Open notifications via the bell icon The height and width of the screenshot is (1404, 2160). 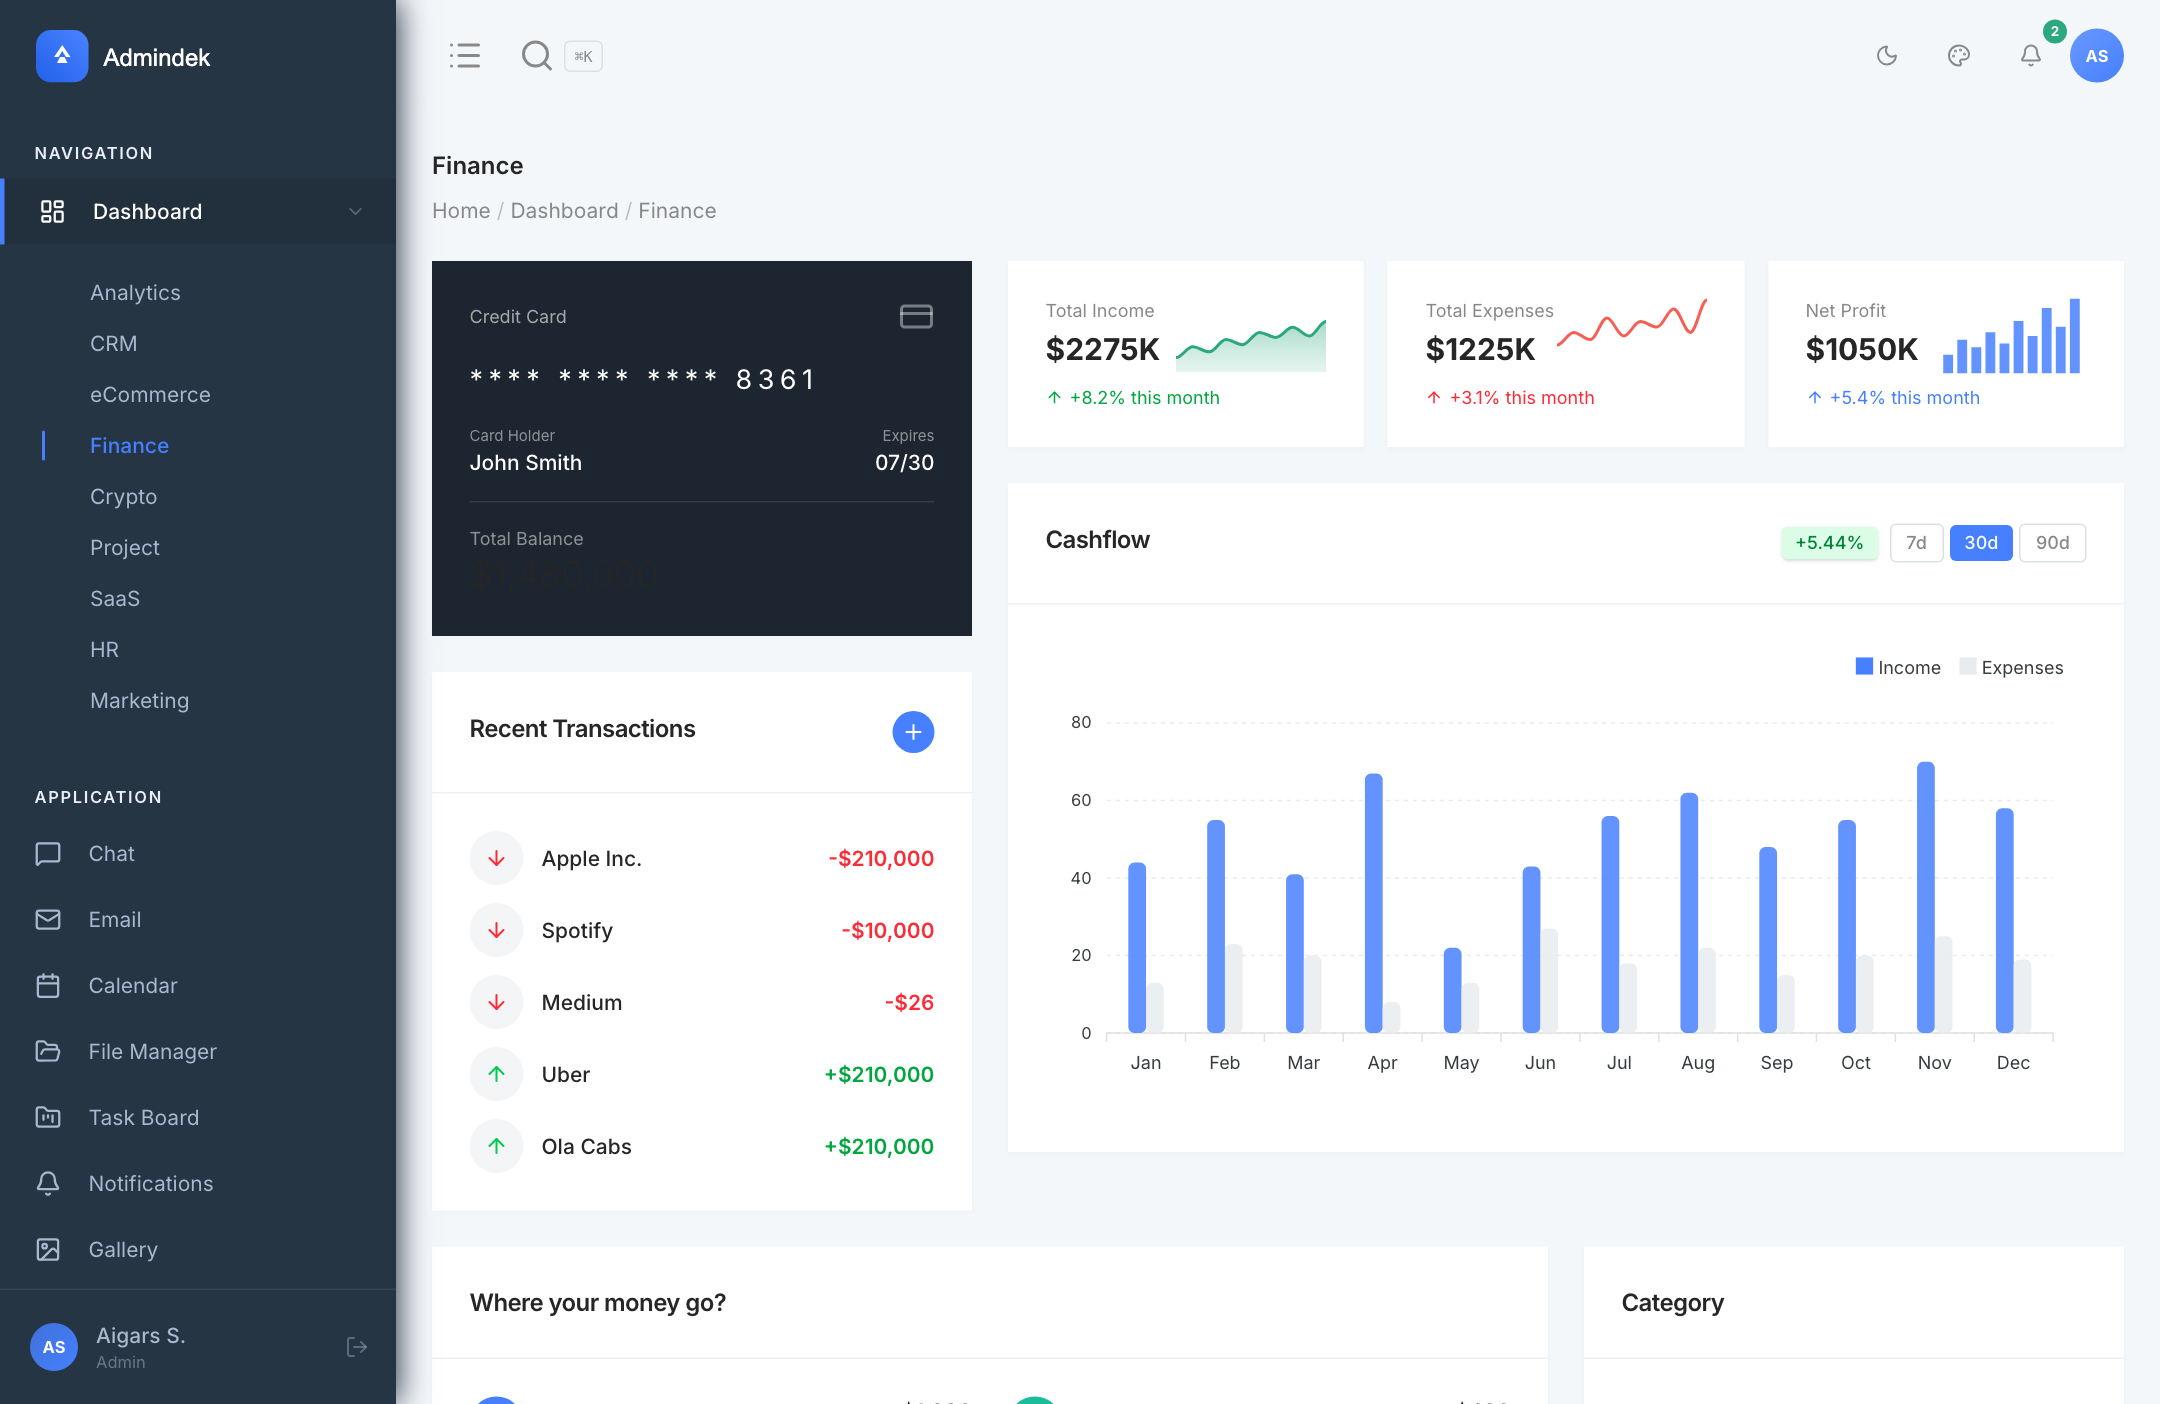click(x=2030, y=56)
